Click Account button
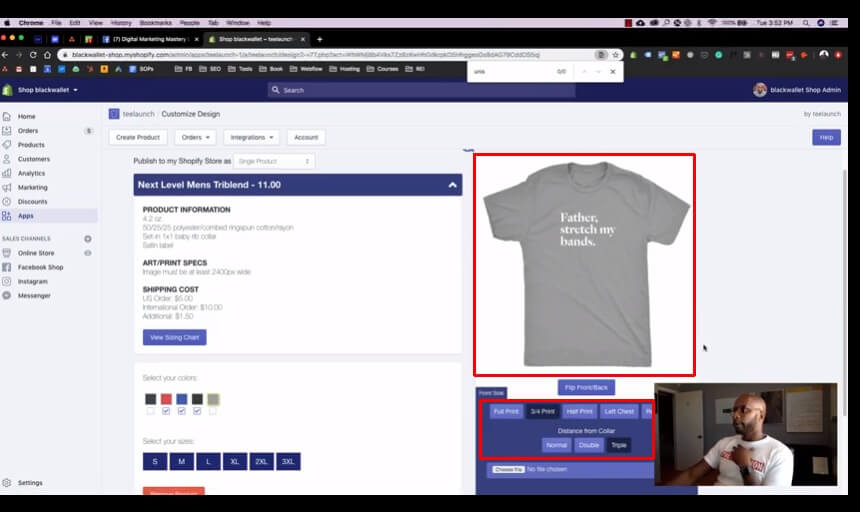 [306, 138]
